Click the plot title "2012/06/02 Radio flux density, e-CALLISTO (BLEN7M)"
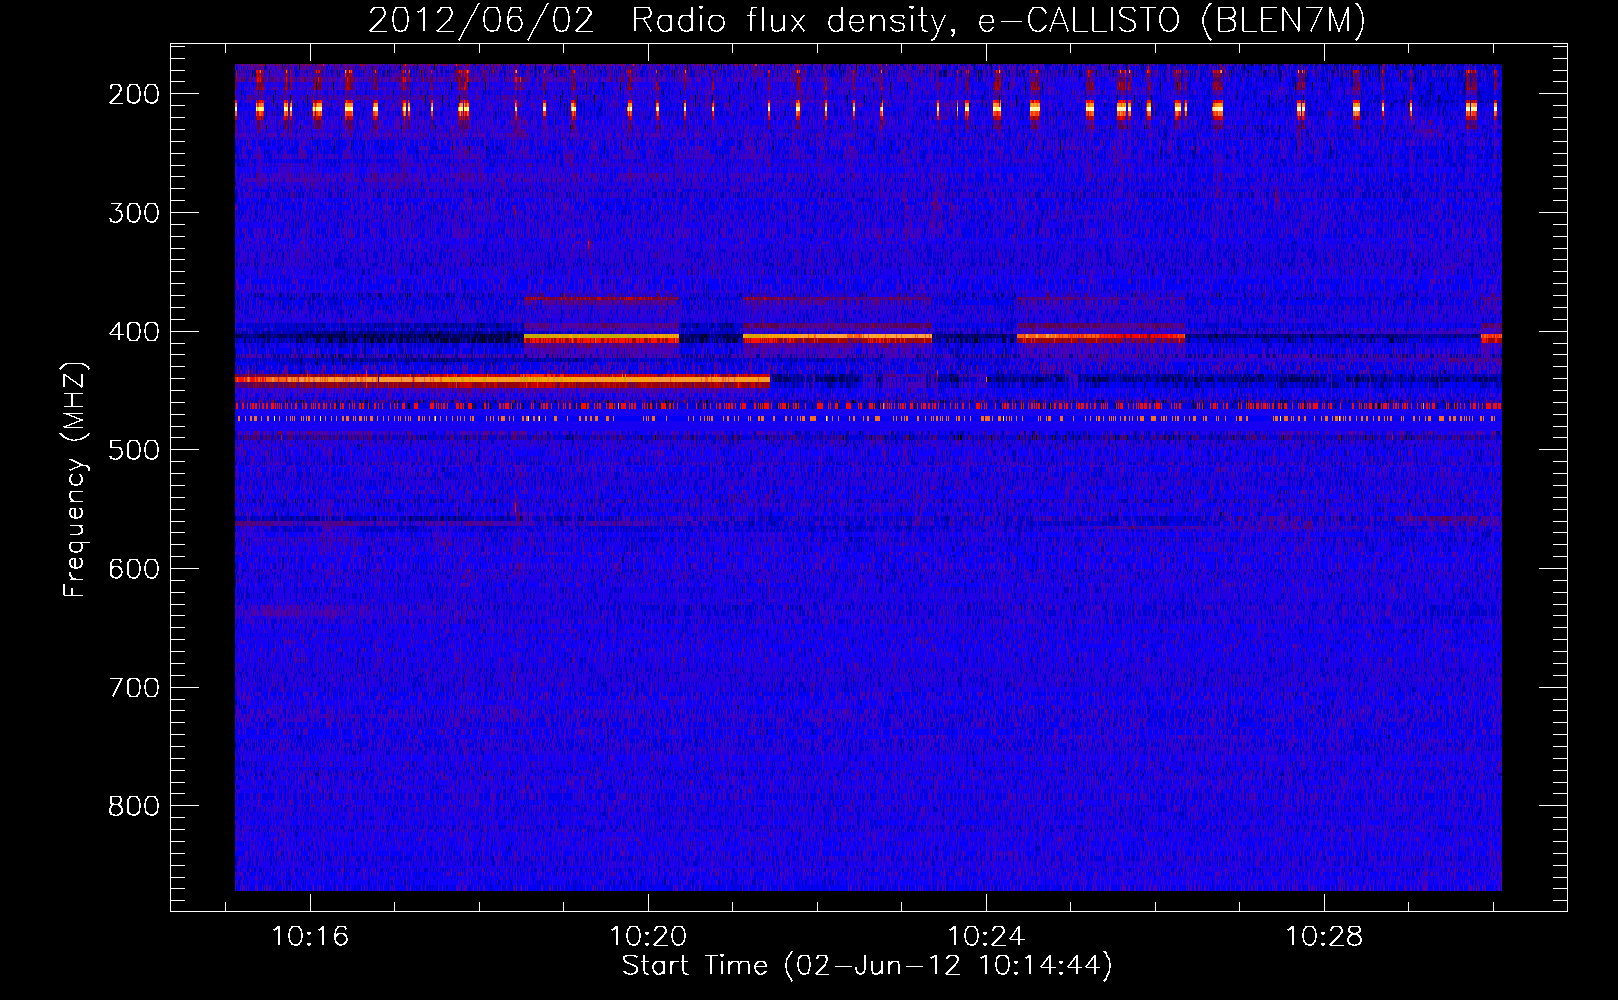The height and width of the screenshot is (1000, 1618). (x=867, y=21)
